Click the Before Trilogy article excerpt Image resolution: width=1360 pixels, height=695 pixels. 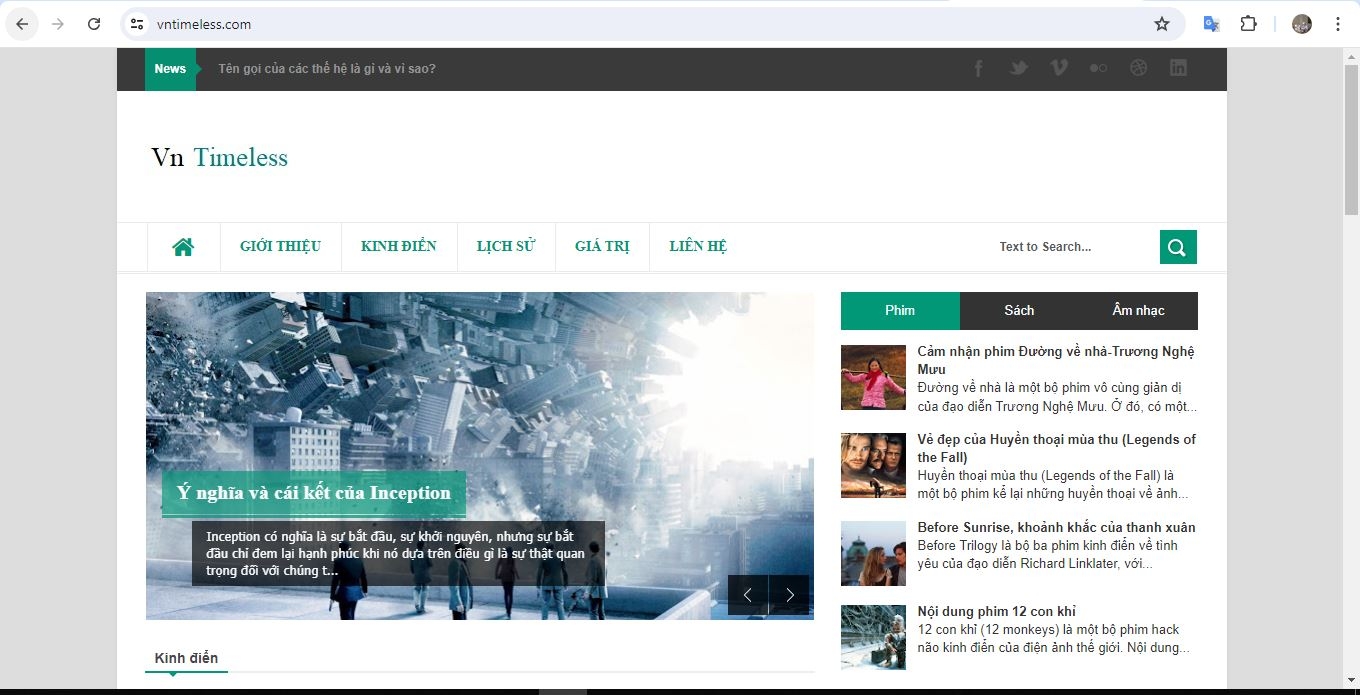(x=1047, y=554)
